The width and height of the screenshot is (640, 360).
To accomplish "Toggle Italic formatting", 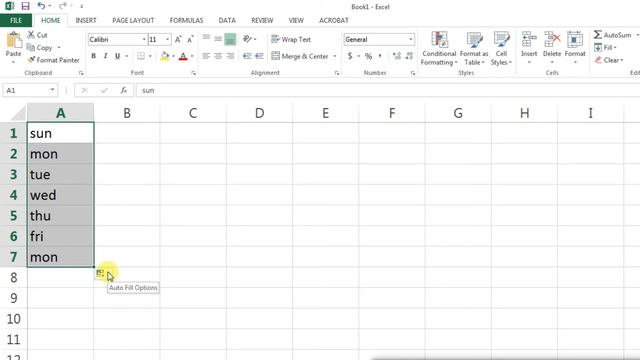I will (105, 56).
